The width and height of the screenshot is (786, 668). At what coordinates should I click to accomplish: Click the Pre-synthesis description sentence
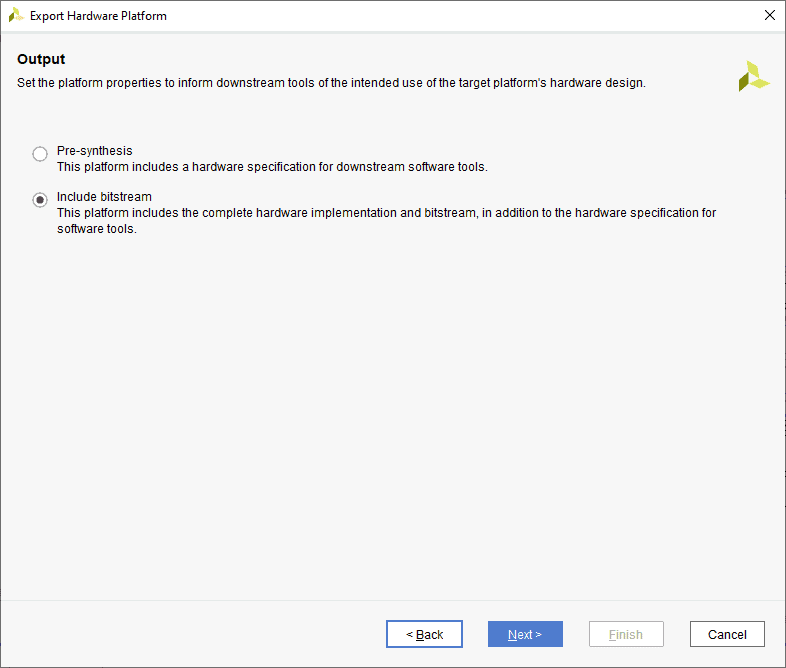point(272,167)
